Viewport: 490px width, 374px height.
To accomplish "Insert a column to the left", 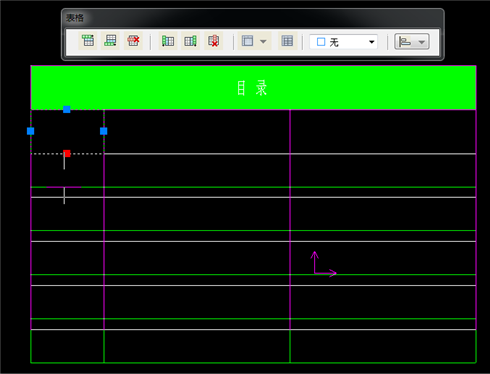I will point(168,41).
